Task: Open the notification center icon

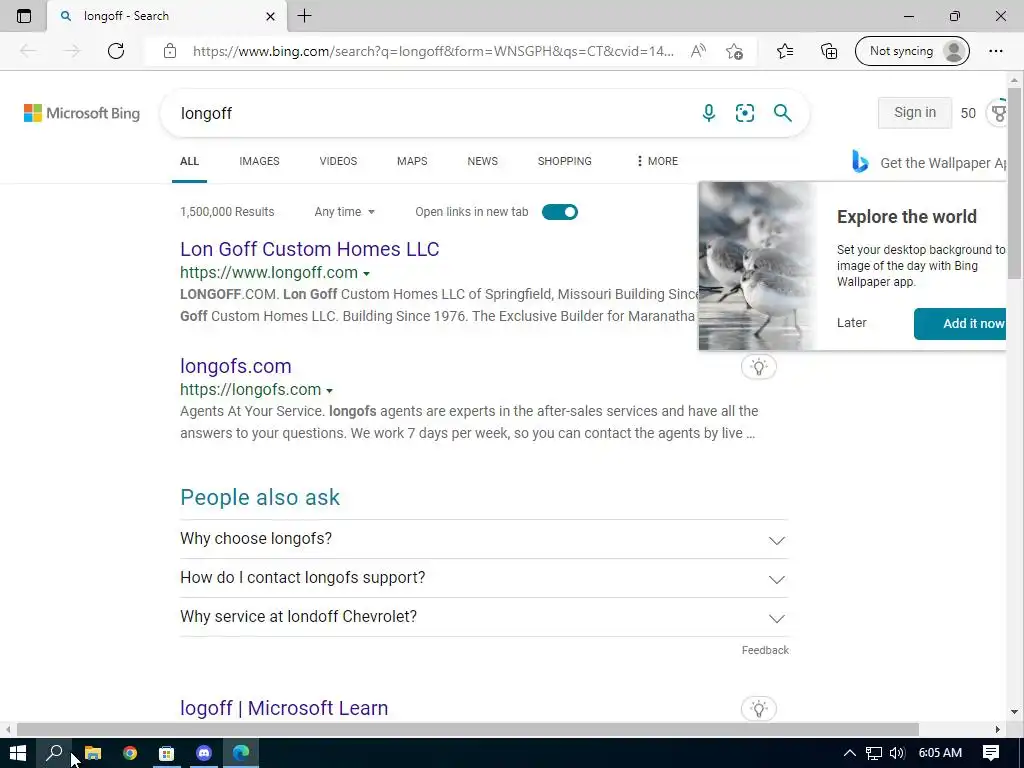Action: tap(991, 753)
